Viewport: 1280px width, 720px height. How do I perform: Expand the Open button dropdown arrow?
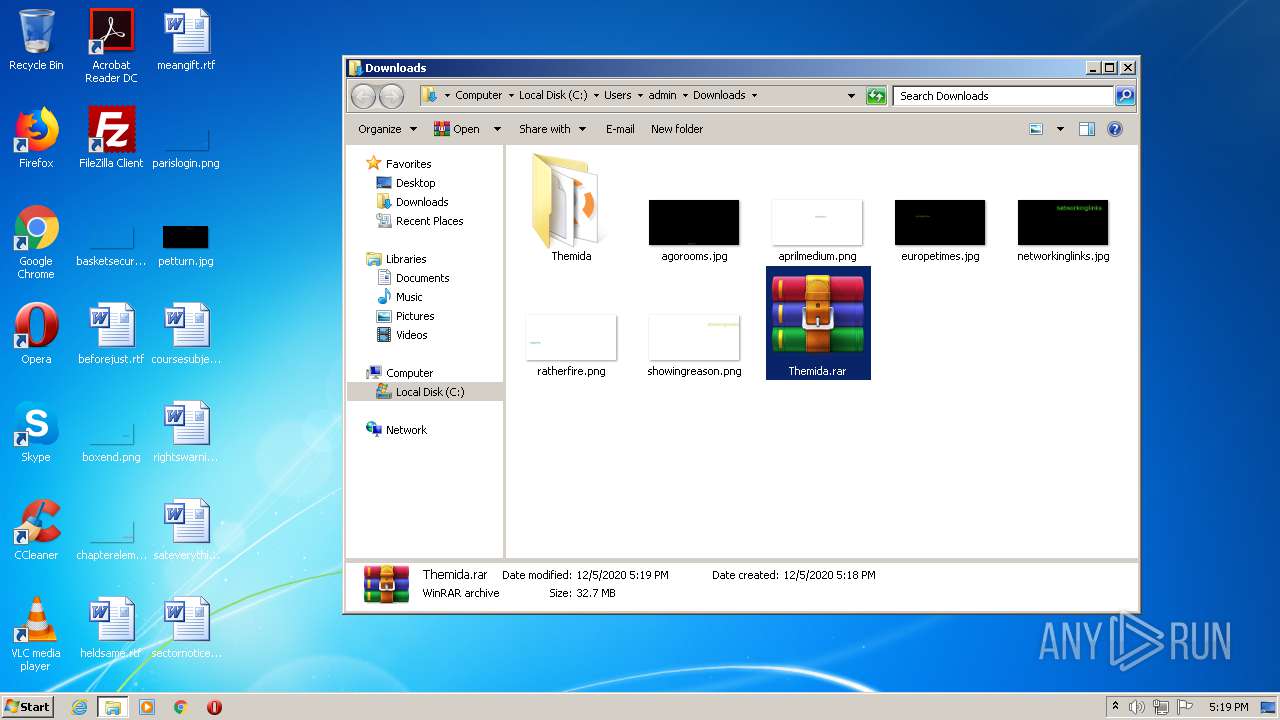coord(495,129)
